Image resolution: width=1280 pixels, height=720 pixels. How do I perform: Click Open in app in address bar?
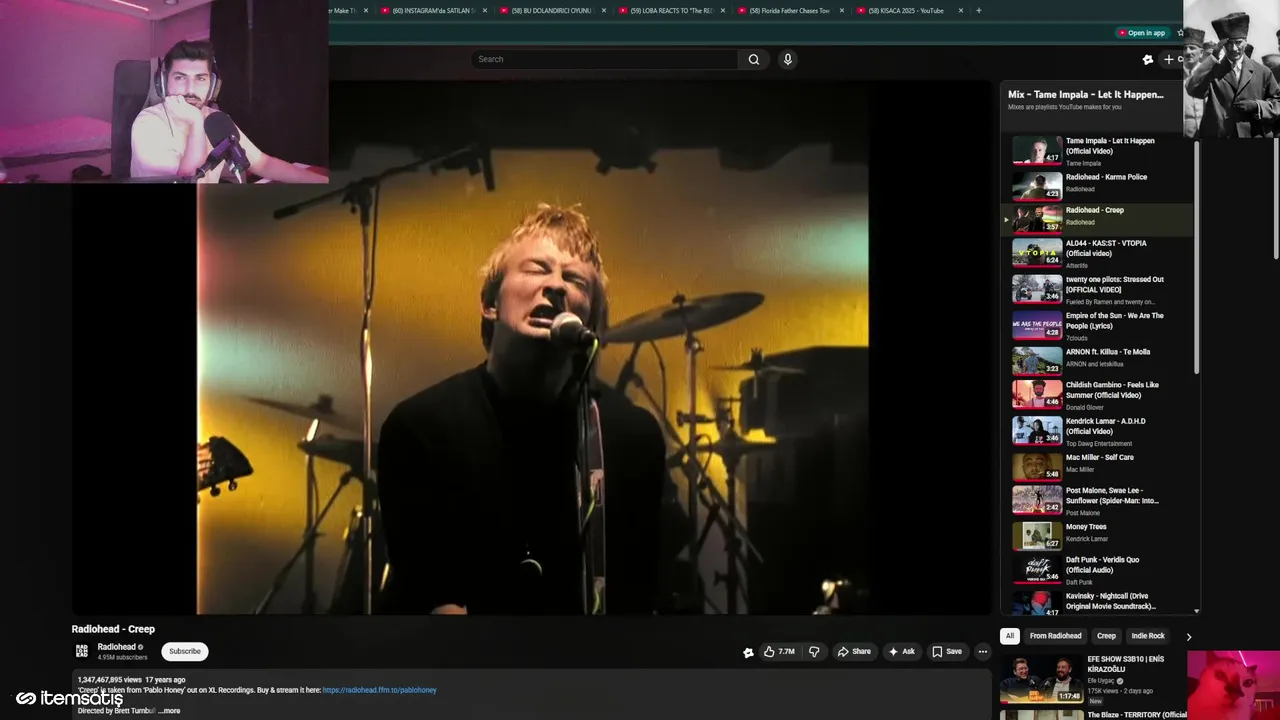1142,33
